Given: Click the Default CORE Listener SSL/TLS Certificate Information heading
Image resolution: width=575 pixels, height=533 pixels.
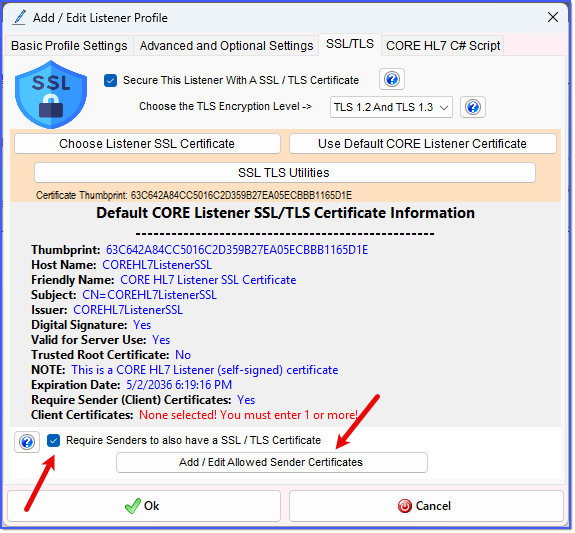Looking at the screenshot, I should pos(285,213).
